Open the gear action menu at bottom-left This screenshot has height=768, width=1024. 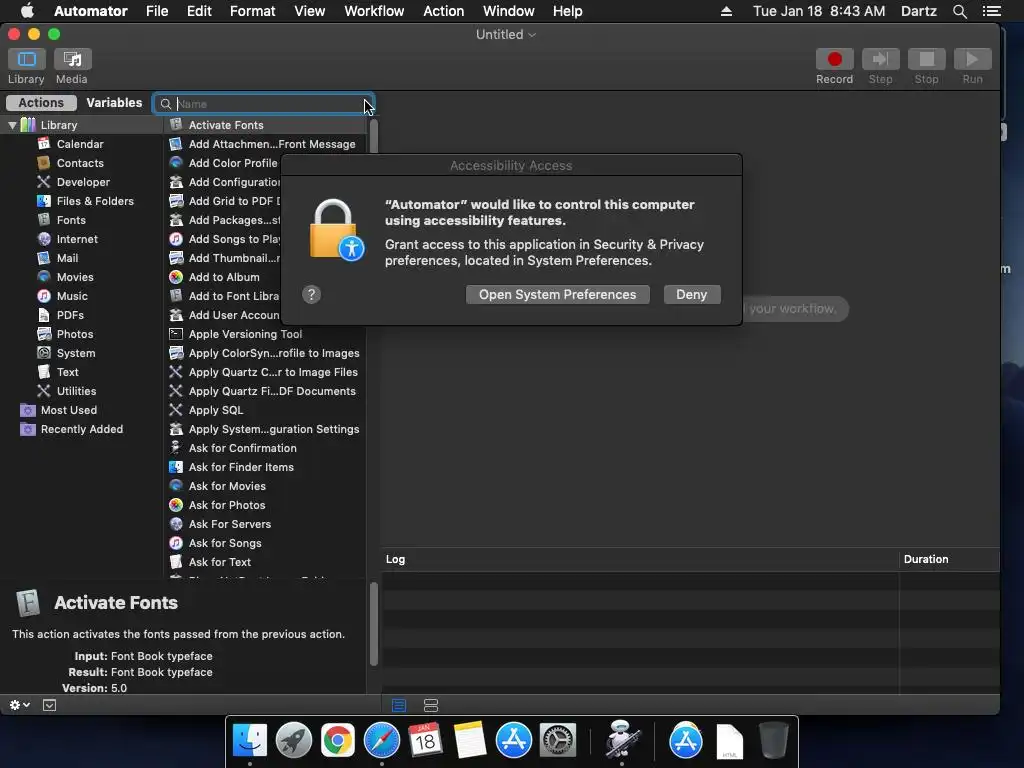tap(20, 705)
